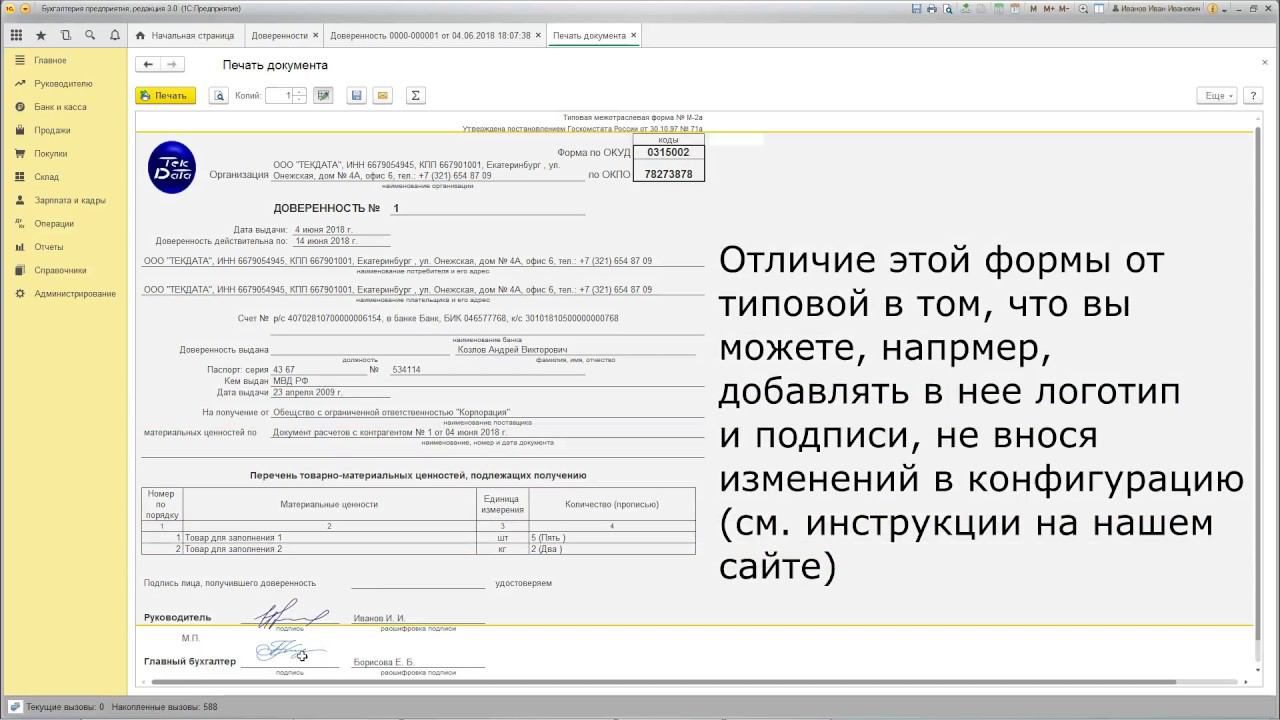
Task: Send the document by e-mail icon
Action: (382, 96)
